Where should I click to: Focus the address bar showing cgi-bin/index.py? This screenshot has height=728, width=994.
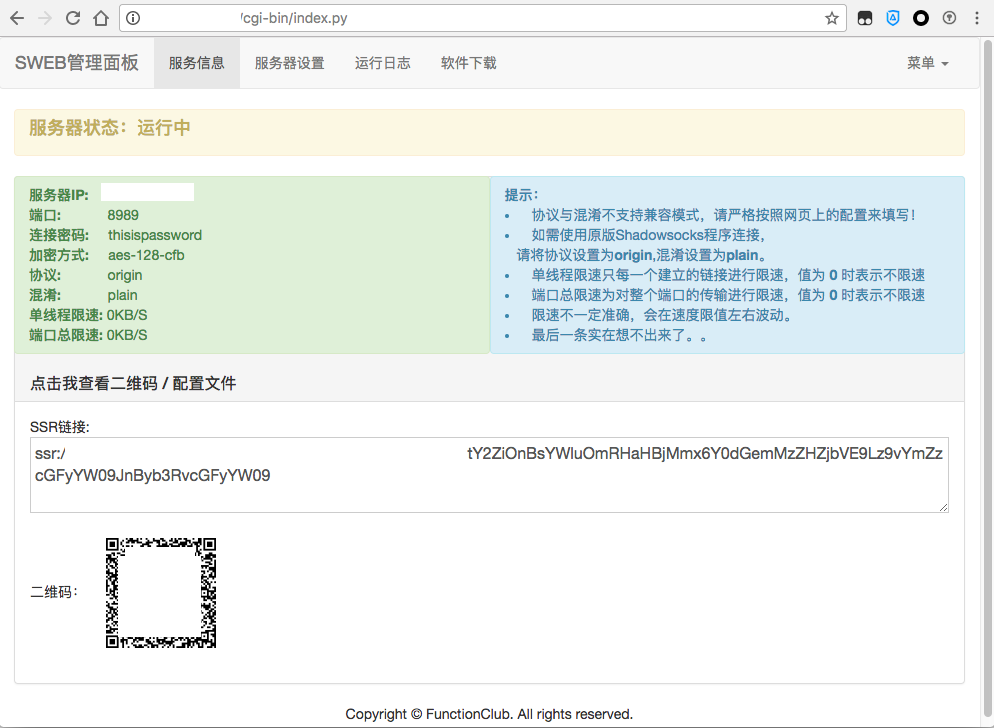pyautogui.click(x=483, y=18)
